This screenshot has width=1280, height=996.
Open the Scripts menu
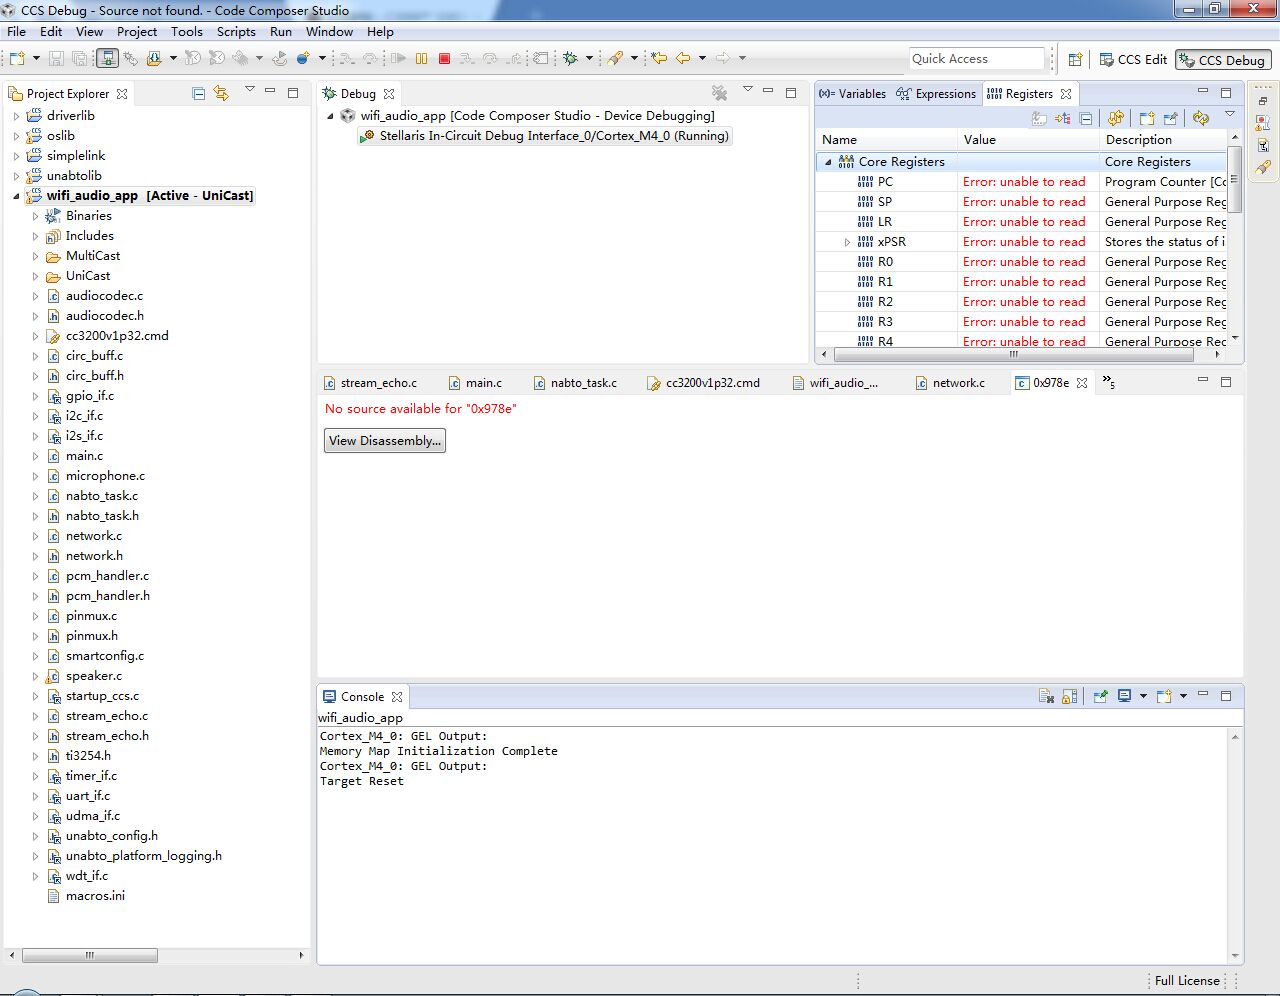pyautogui.click(x=236, y=32)
